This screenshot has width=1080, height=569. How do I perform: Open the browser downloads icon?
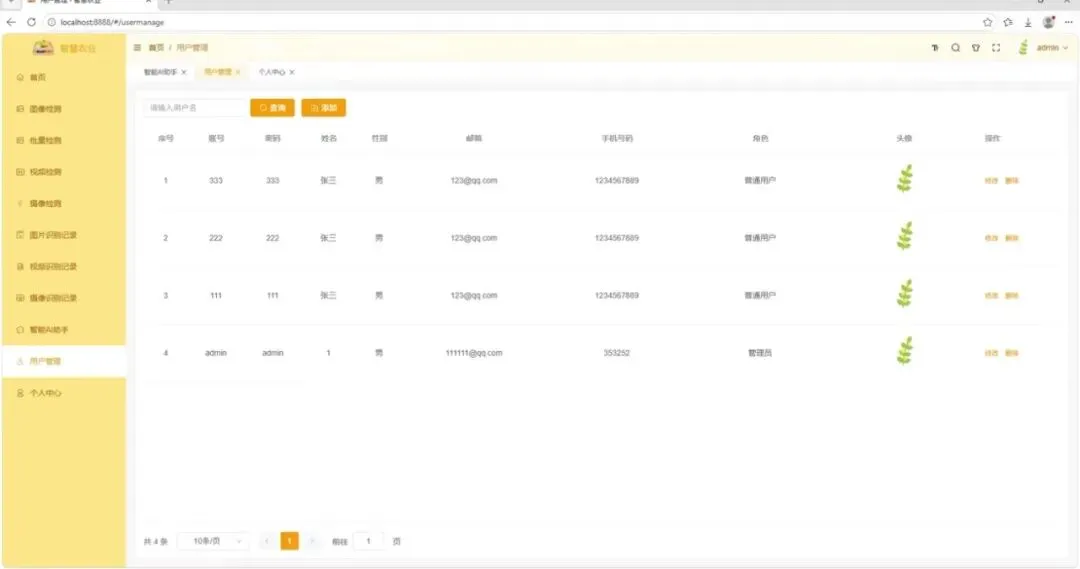pyautogui.click(x=1028, y=22)
